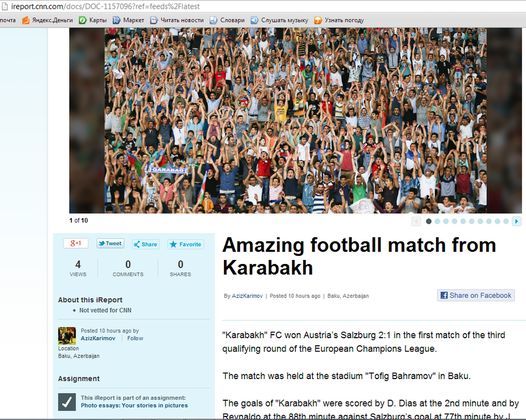
Task: Follow AzizKarimov link
Action: tap(135, 338)
